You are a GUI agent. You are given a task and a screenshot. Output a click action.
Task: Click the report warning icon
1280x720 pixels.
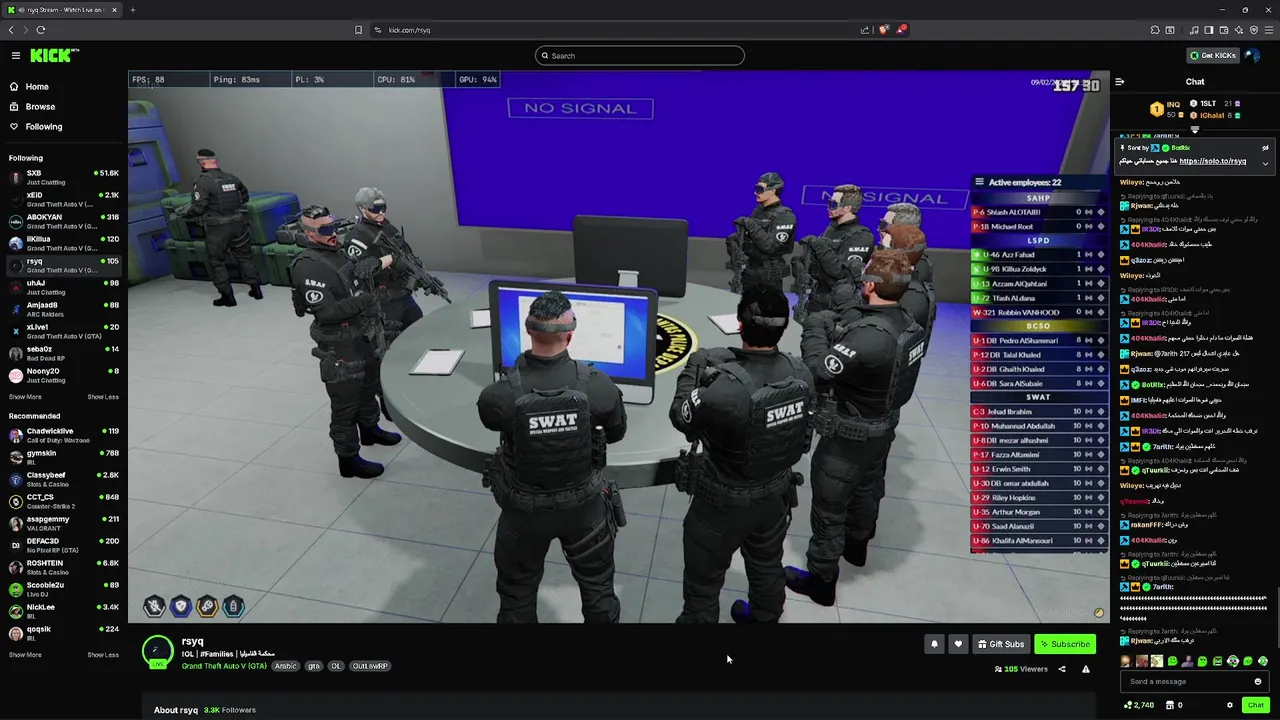[x=1086, y=669]
